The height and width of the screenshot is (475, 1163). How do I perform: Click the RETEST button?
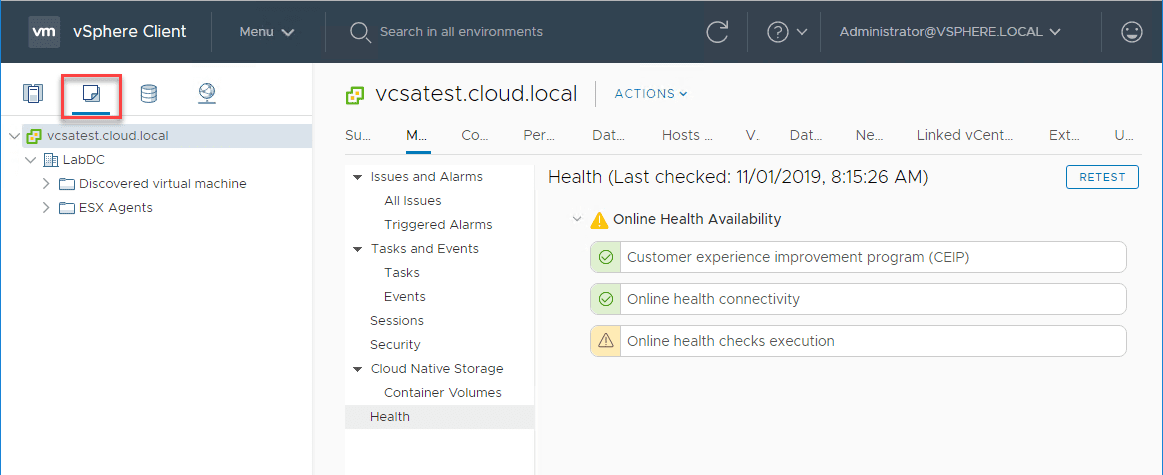tap(1102, 177)
